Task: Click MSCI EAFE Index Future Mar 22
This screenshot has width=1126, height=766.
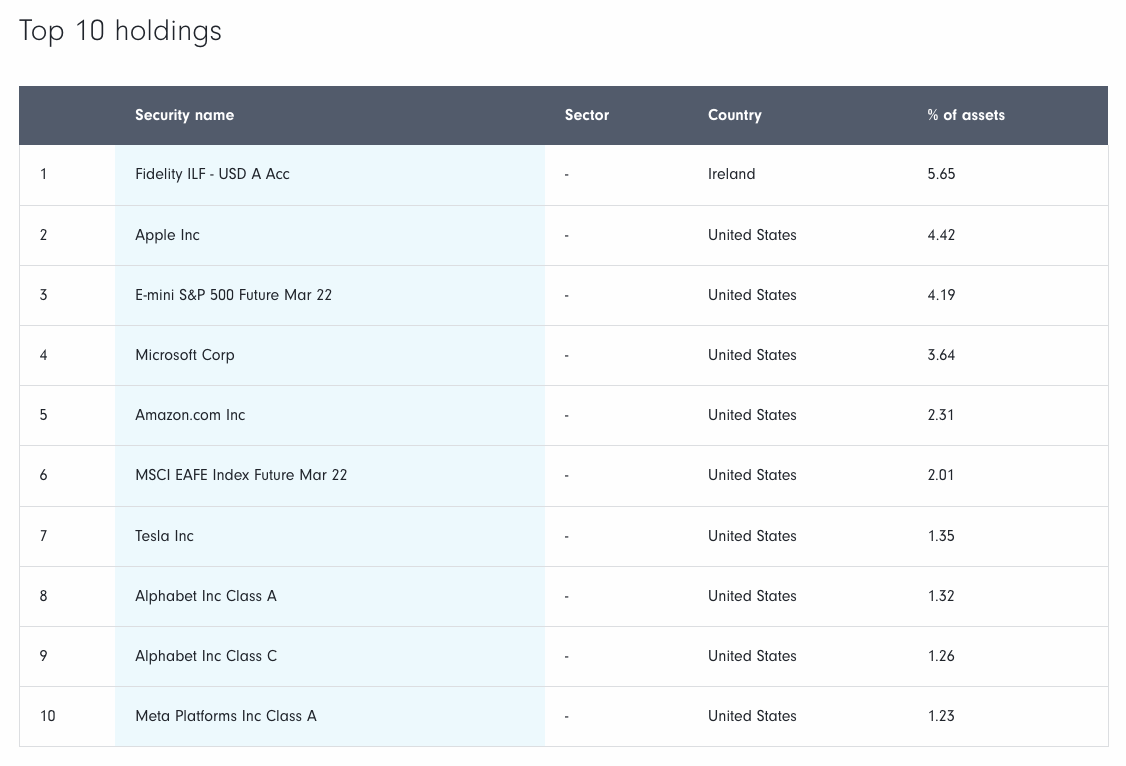Action: (241, 475)
